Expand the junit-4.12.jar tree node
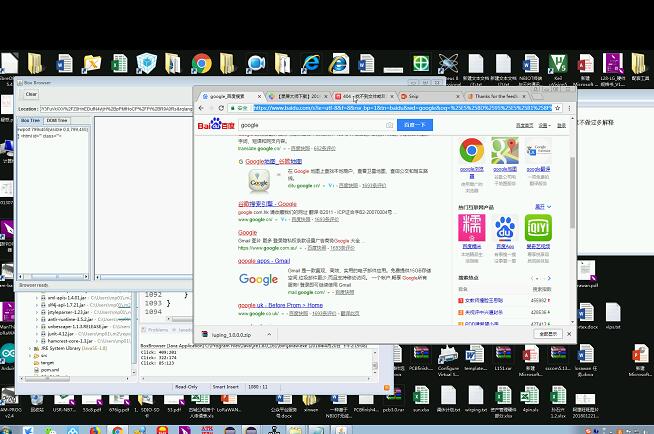The width and height of the screenshot is (654, 434). pos(37,334)
